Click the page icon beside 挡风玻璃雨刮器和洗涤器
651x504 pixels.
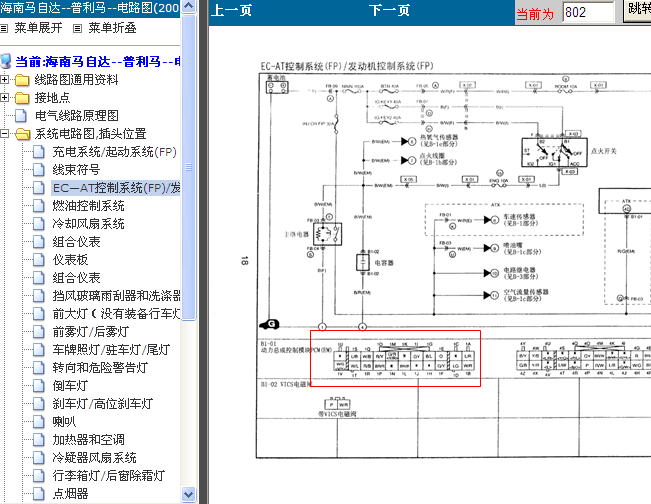point(39,296)
